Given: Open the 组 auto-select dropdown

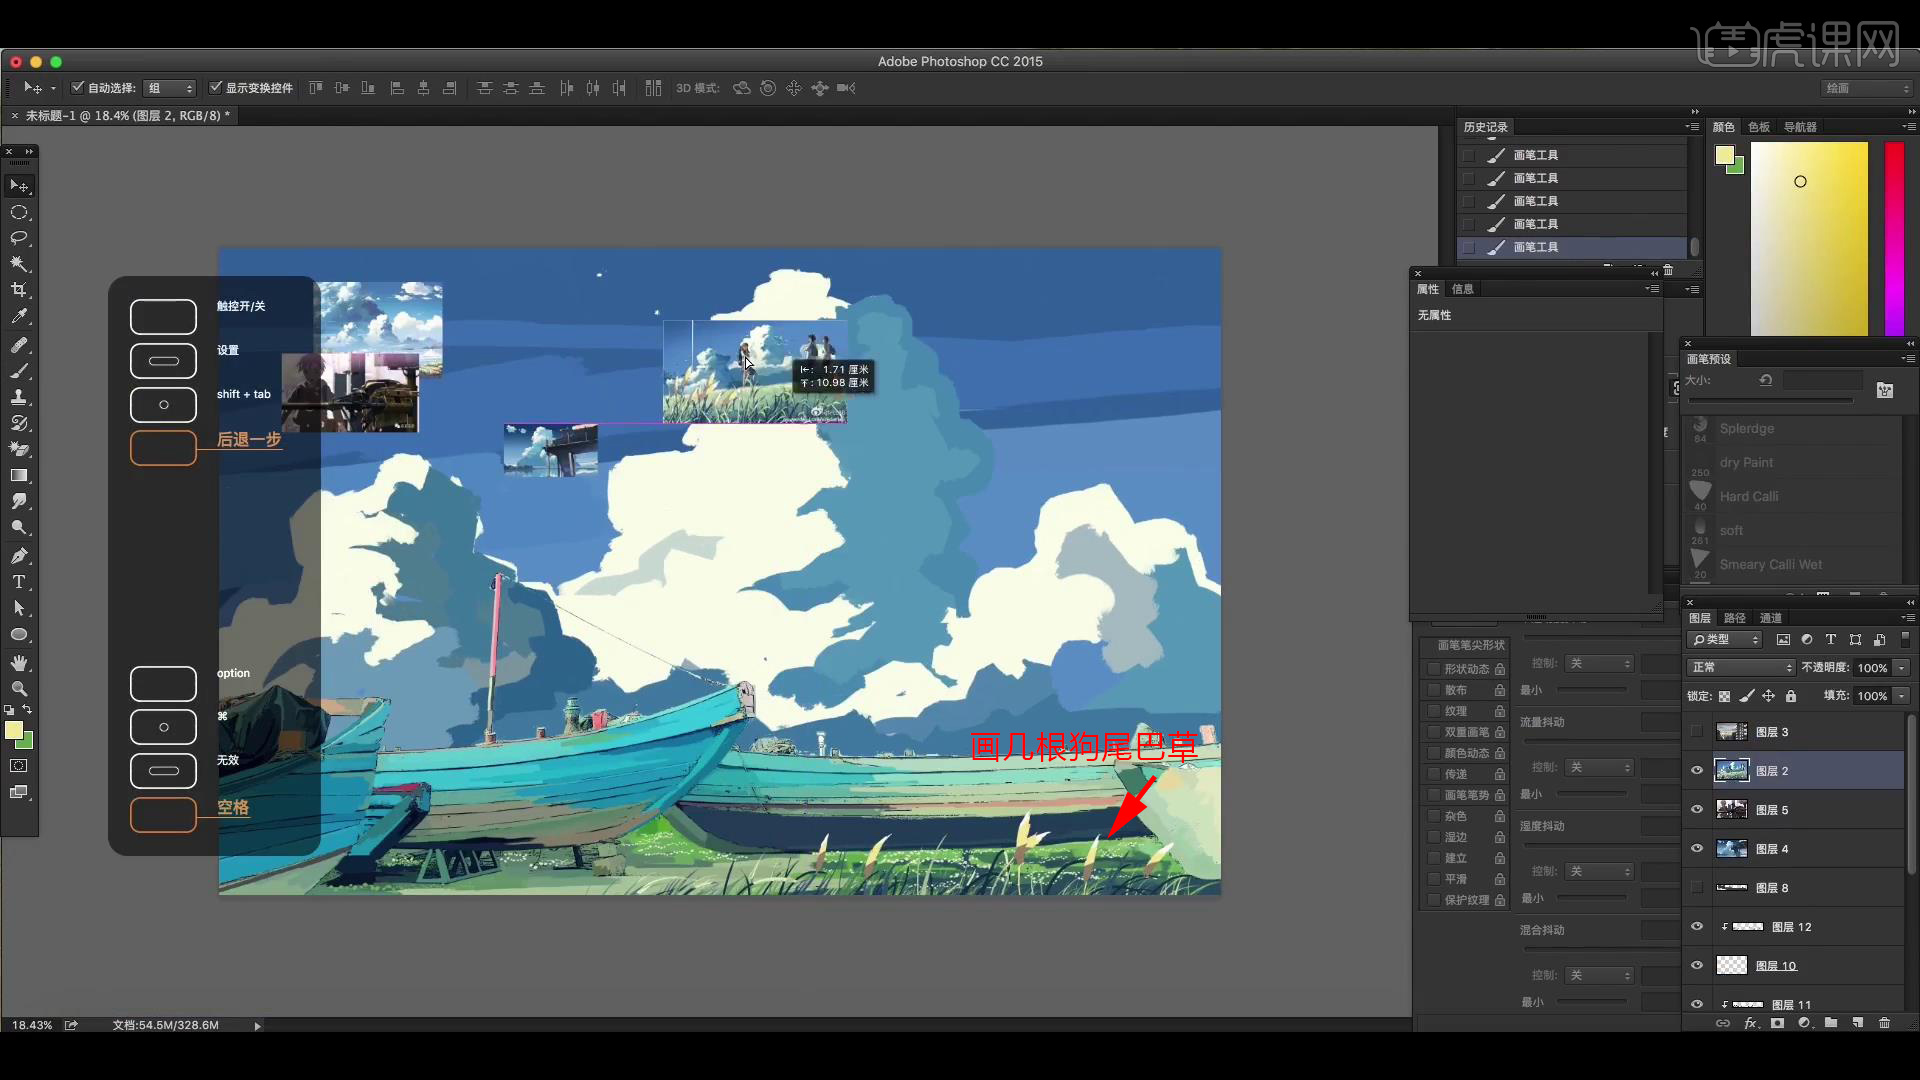Looking at the screenshot, I should [169, 88].
